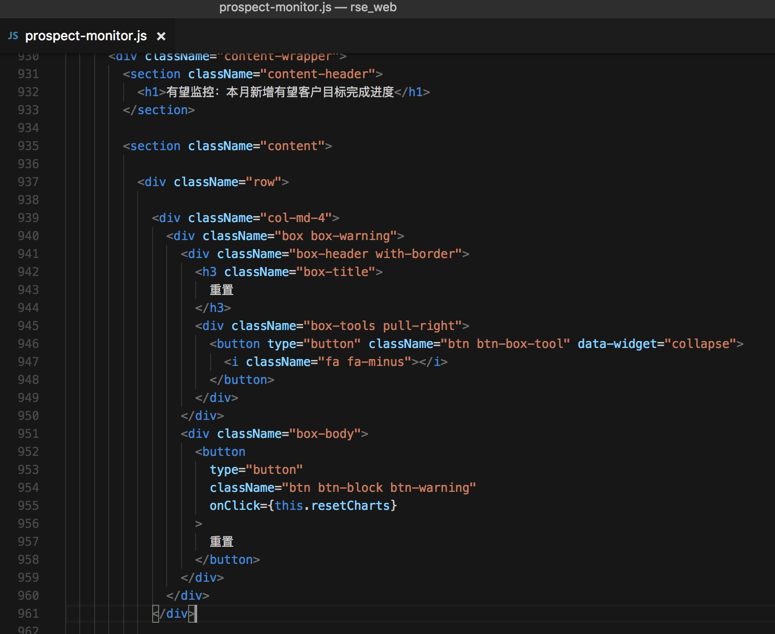
Task: Click the h1 heading text on line 932
Action: (x=280, y=92)
